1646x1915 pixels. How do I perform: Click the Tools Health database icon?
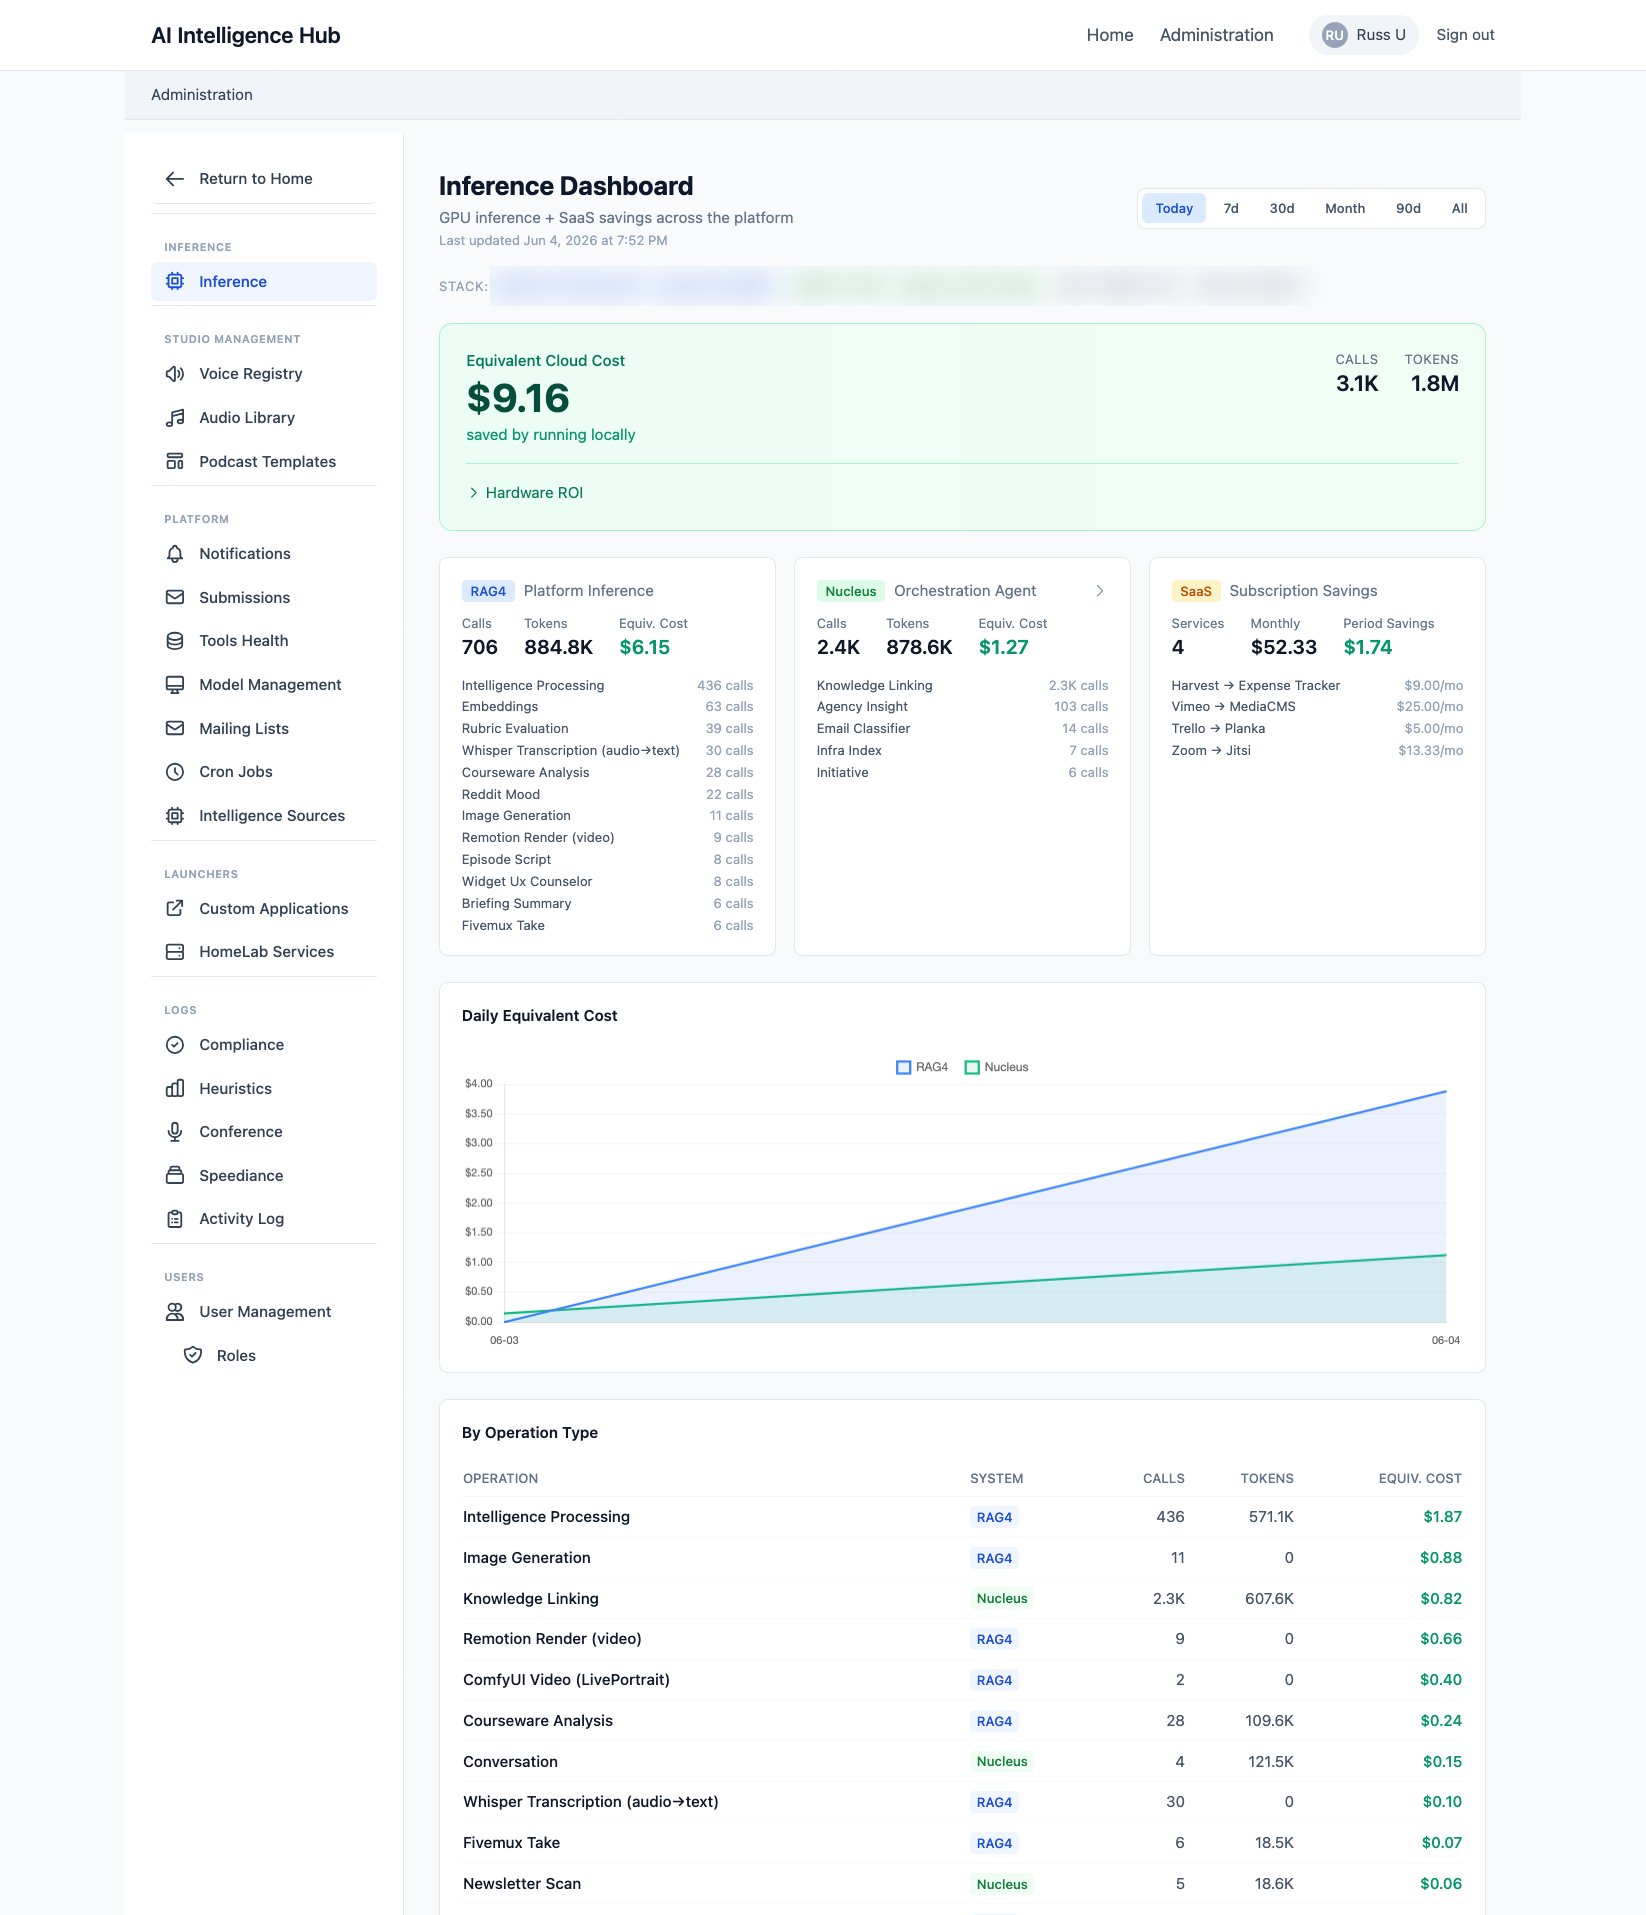175,641
